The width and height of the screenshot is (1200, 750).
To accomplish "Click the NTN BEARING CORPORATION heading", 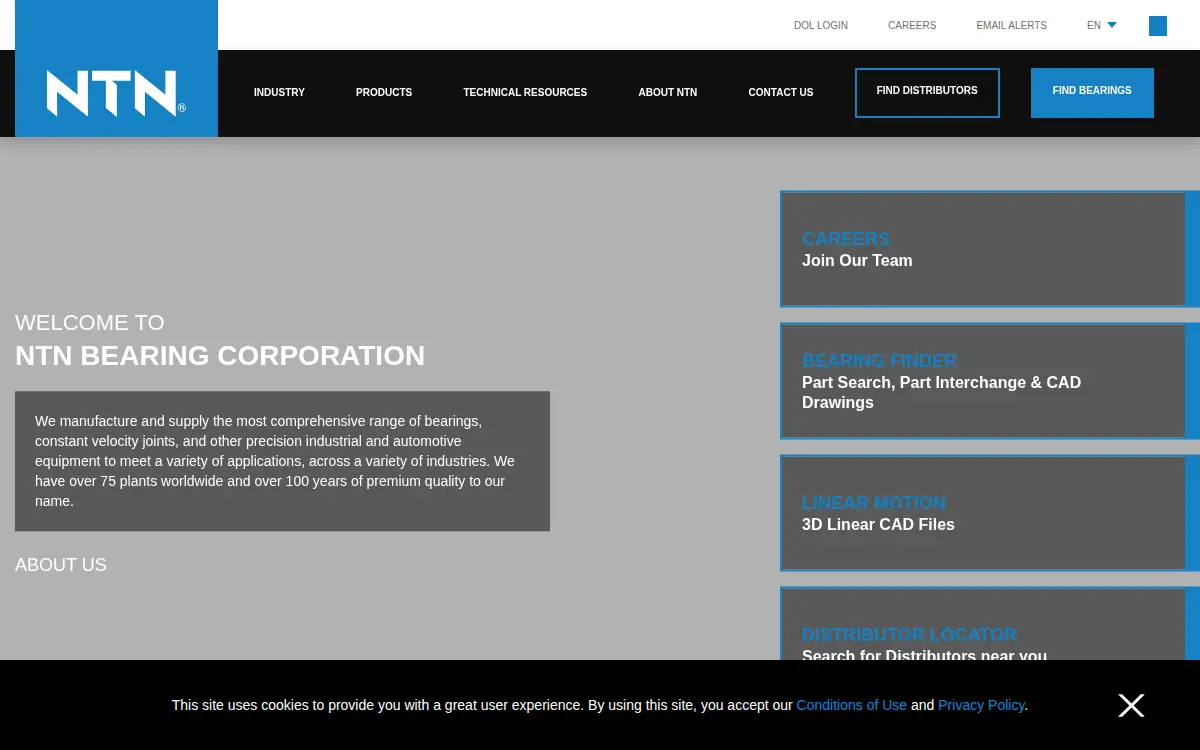I will (x=220, y=356).
